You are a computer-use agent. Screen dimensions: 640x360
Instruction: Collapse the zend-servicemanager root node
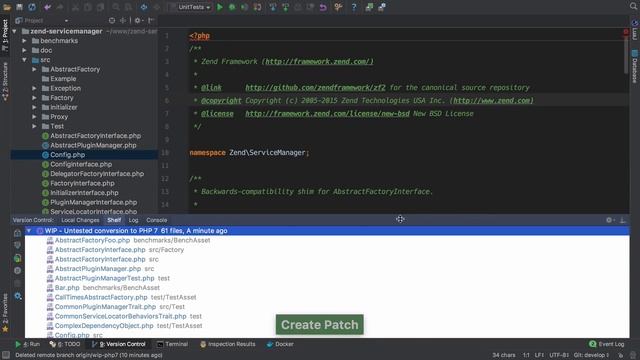click(15, 31)
